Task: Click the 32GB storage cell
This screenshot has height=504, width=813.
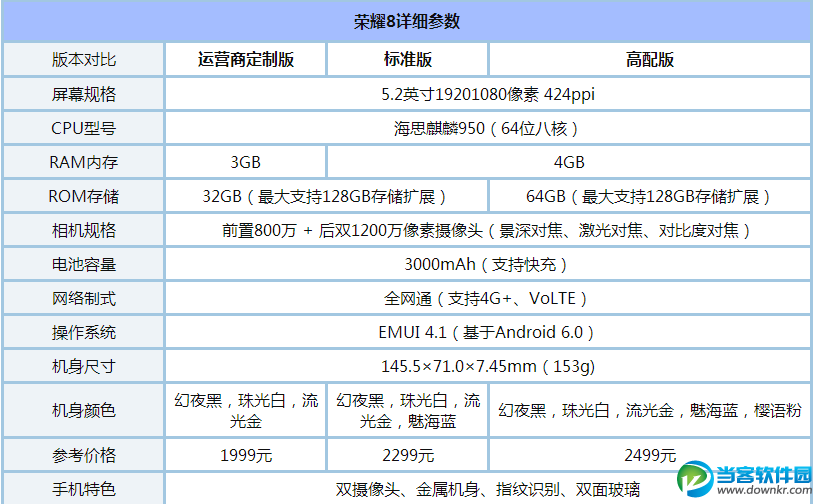Action: [x=326, y=197]
